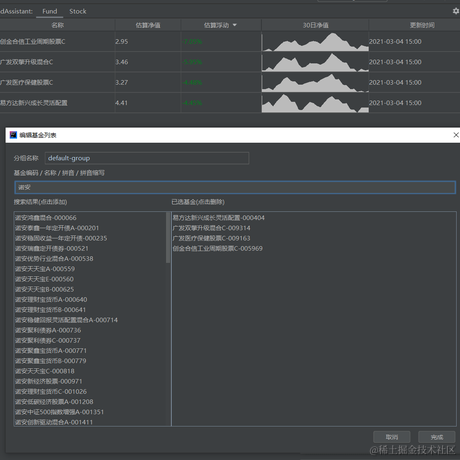Screen dimensions: 460x460
Task: Open the settings gear in the tool window
Action: [456, 11]
